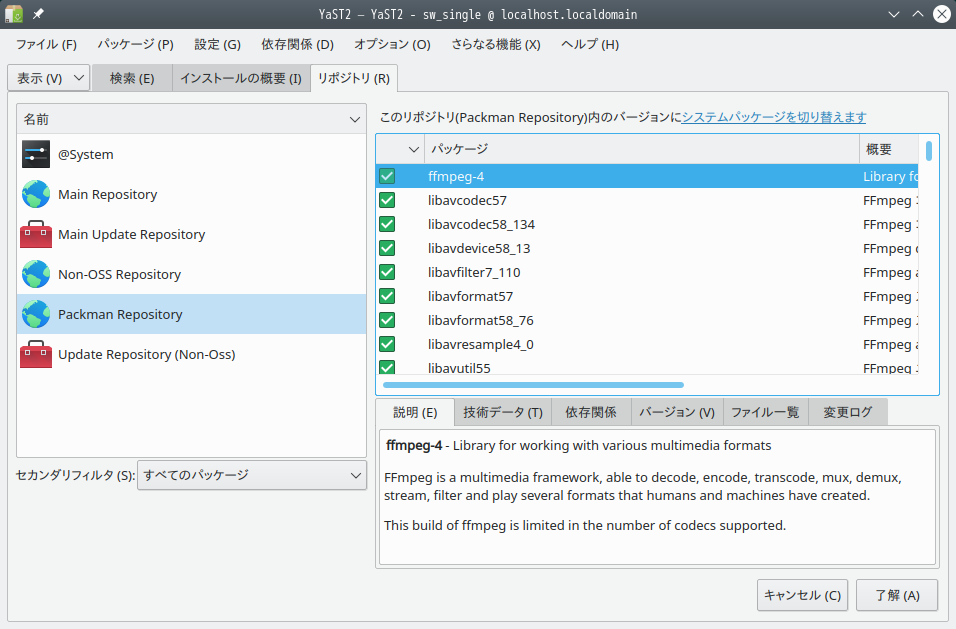Select the リポジトリ (R) tab
The image size is (956, 629).
coord(354,78)
